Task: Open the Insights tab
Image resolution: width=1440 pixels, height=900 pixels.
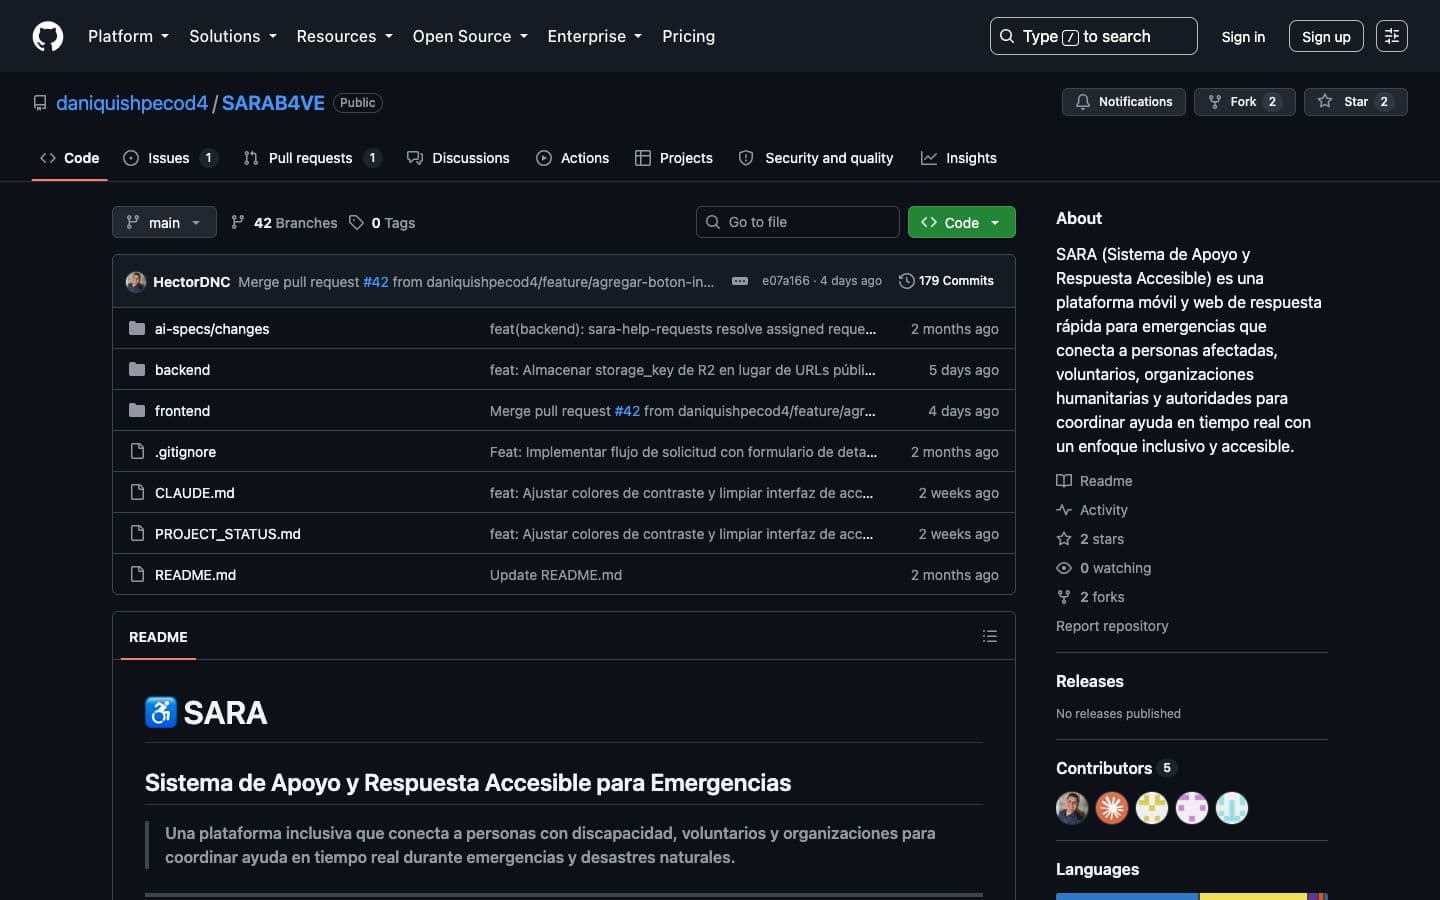Action: [959, 158]
